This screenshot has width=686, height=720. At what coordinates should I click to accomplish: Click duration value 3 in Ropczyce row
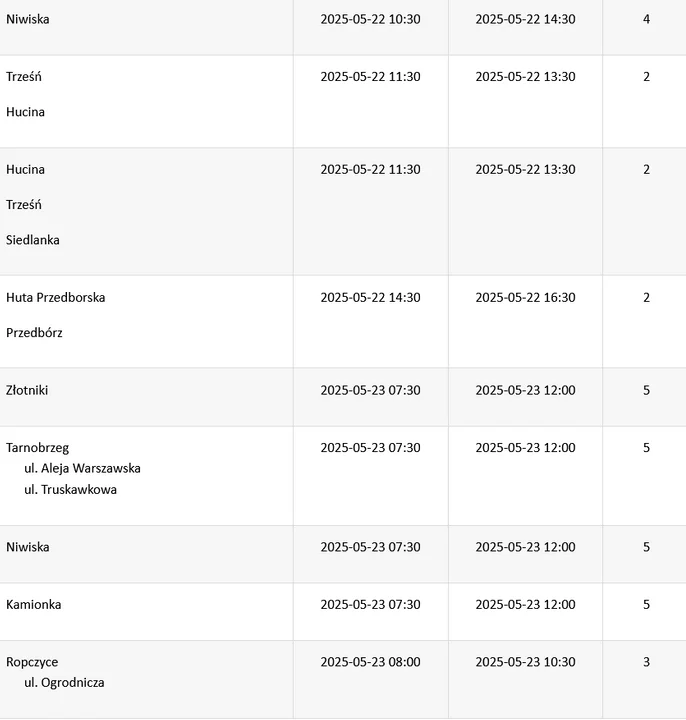point(647,662)
